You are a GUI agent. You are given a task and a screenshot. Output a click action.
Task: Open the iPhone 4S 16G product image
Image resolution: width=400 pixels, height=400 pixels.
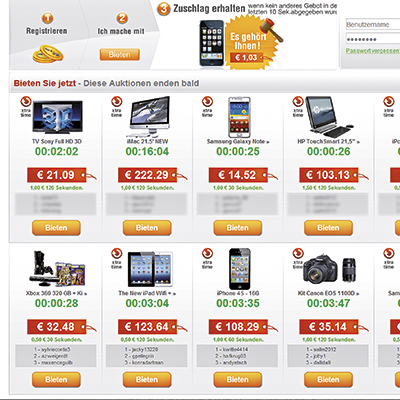(x=240, y=269)
